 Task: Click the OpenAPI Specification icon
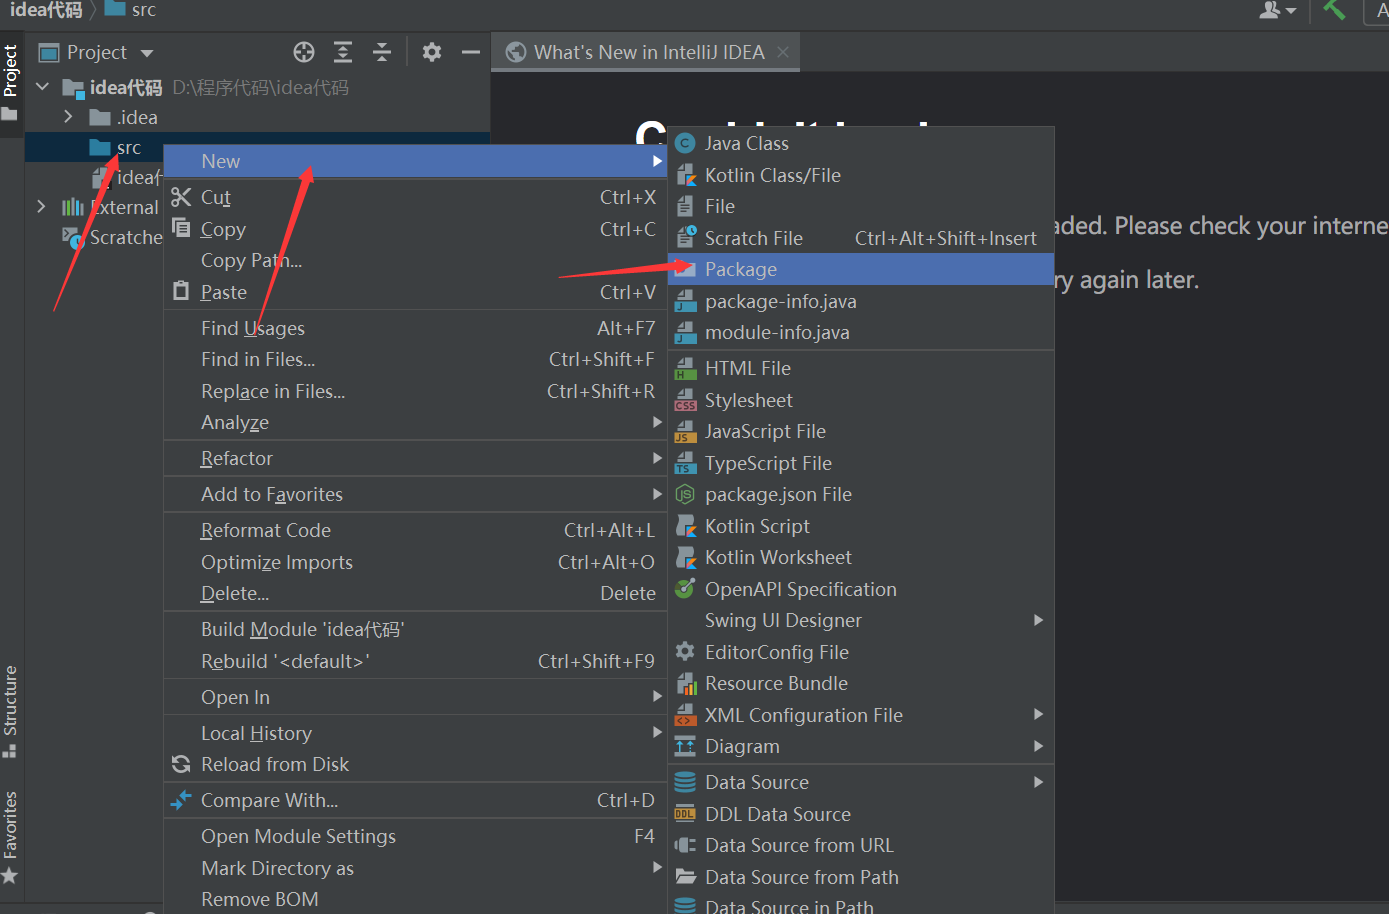click(x=685, y=589)
